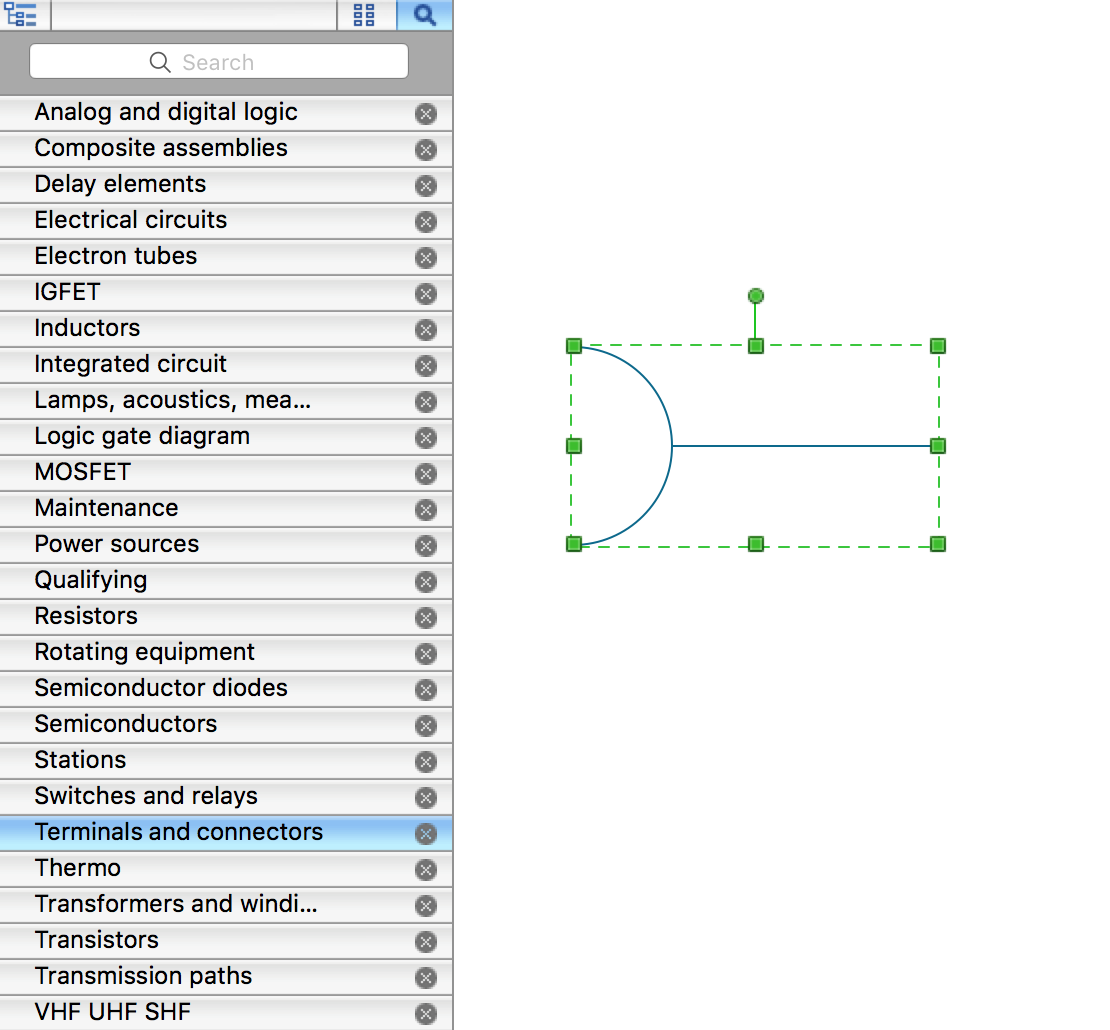The height and width of the screenshot is (1030, 1110).
Task: Click the top-left selection handle of shape
Action: pos(574,346)
